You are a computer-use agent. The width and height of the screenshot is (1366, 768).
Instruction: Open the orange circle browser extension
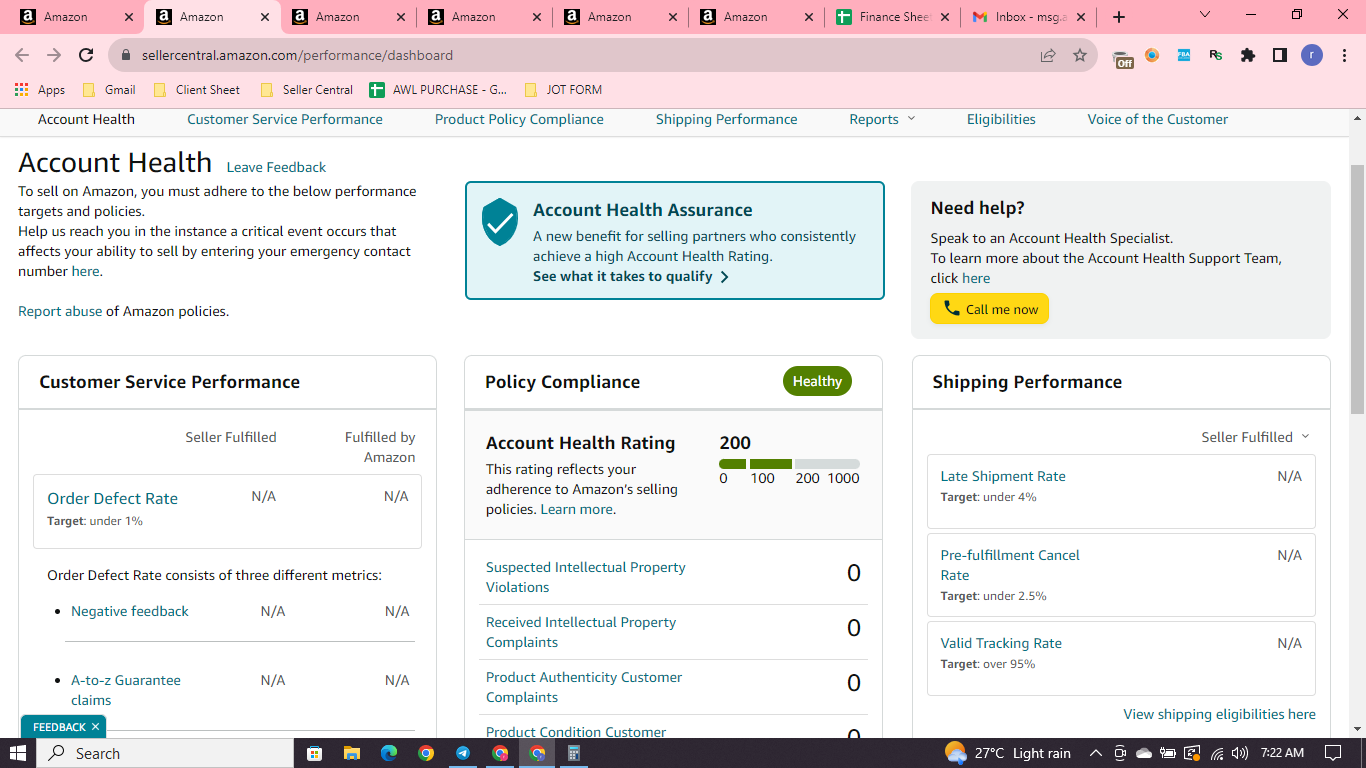[1152, 56]
